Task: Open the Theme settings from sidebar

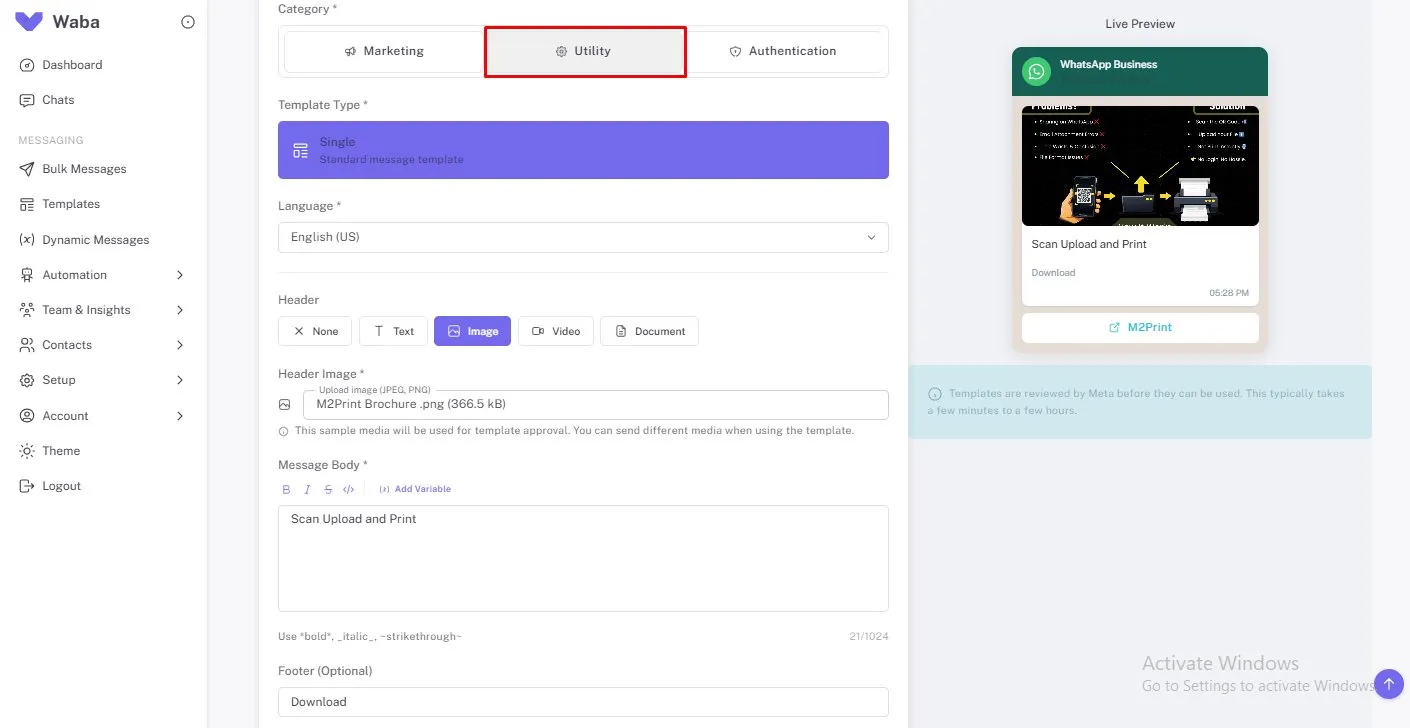Action: point(62,450)
